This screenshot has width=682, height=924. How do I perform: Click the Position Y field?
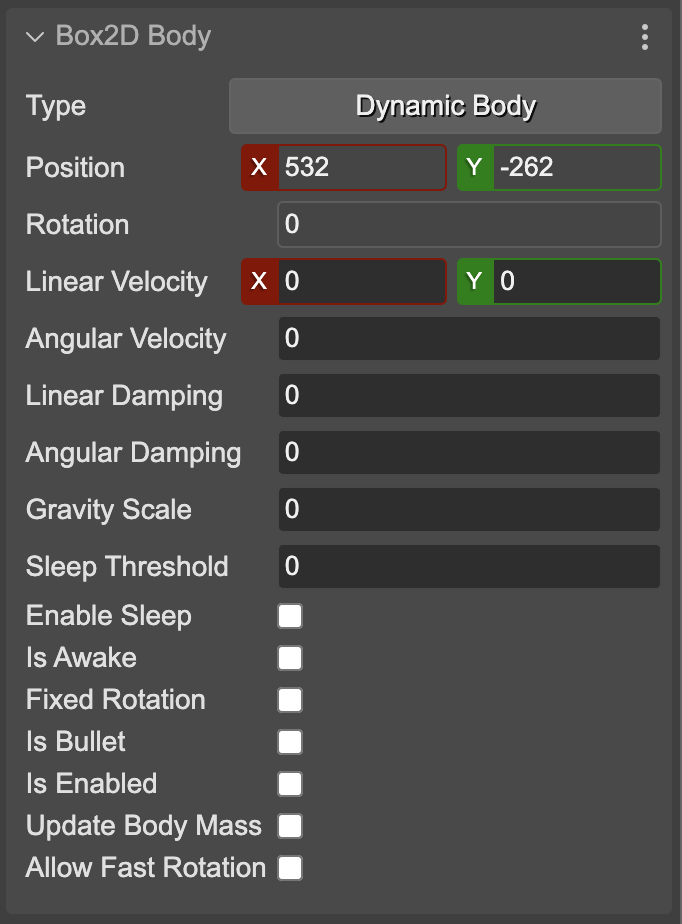point(576,167)
